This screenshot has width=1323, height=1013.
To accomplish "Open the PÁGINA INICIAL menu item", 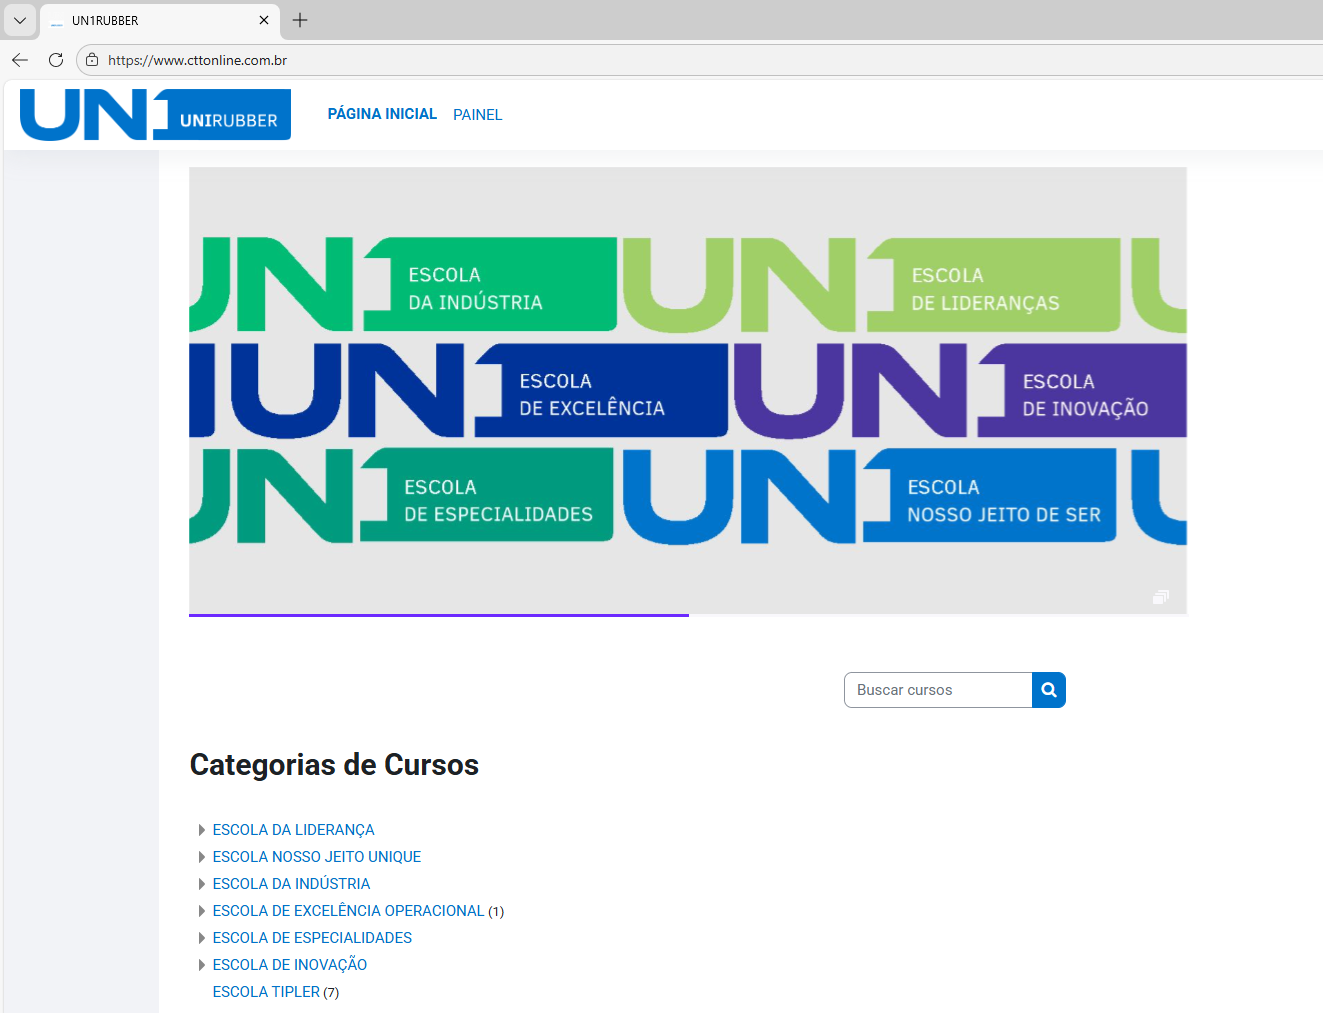I will 382,114.
